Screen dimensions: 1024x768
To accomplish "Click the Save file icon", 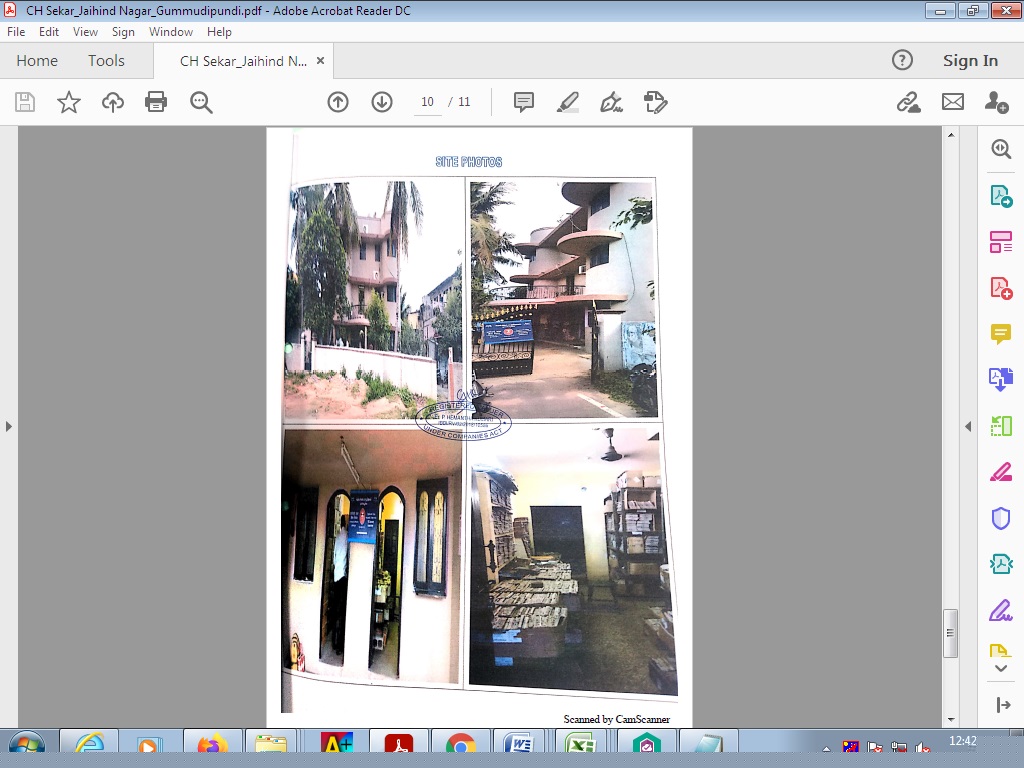I will pyautogui.click(x=25, y=102).
